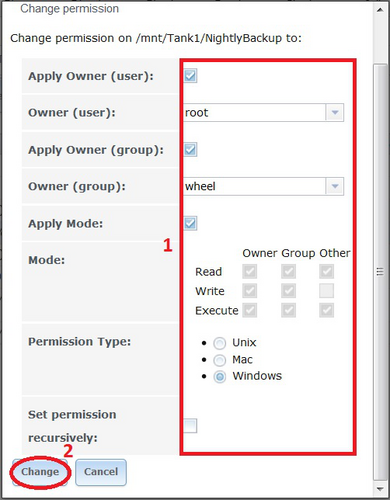Click the Permission Type label
The image size is (390, 500).
point(79,342)
